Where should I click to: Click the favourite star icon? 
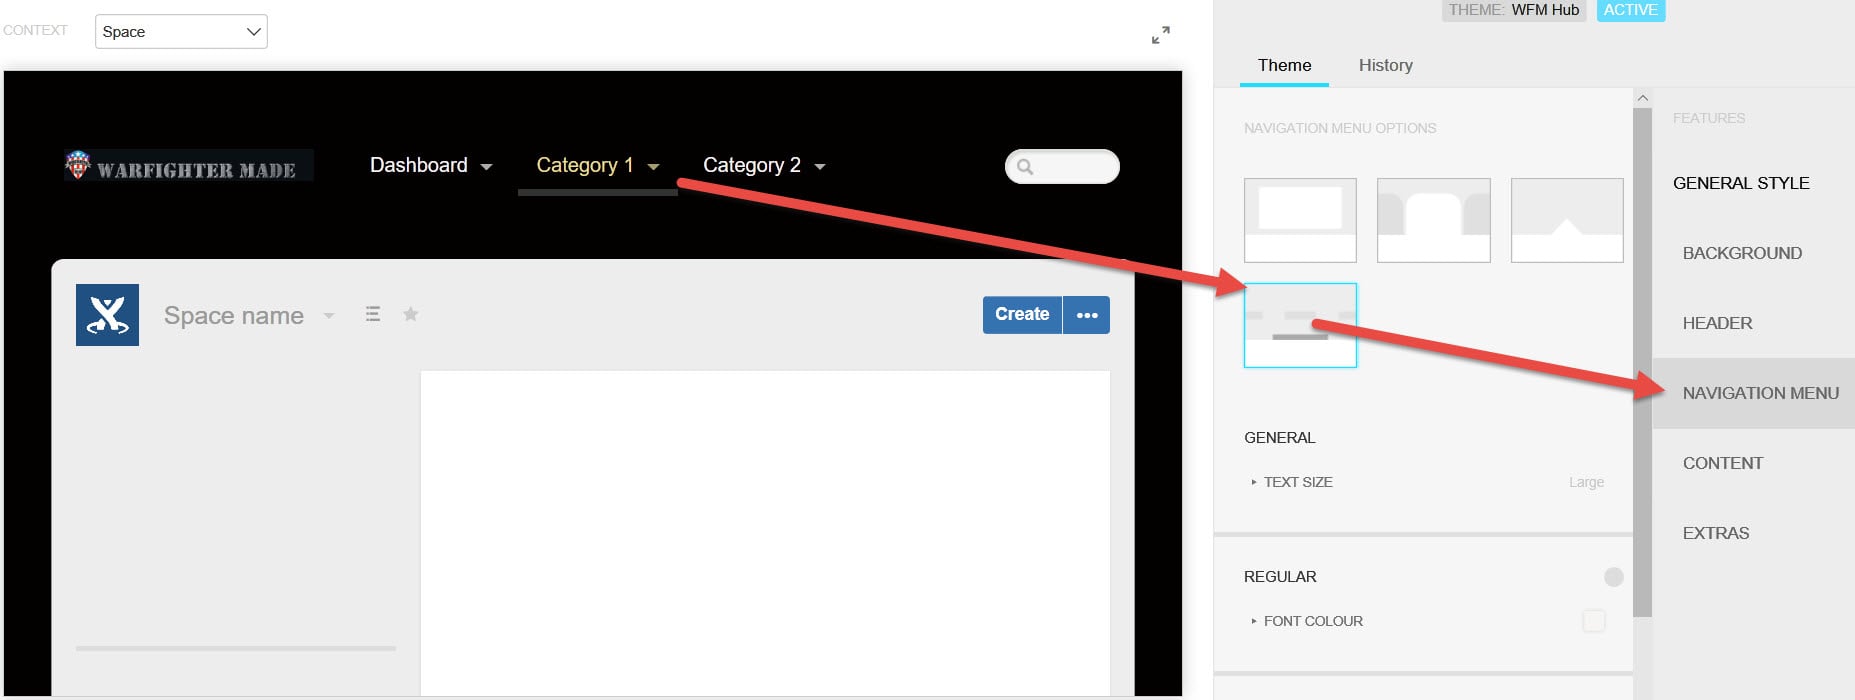click(410, 314)
